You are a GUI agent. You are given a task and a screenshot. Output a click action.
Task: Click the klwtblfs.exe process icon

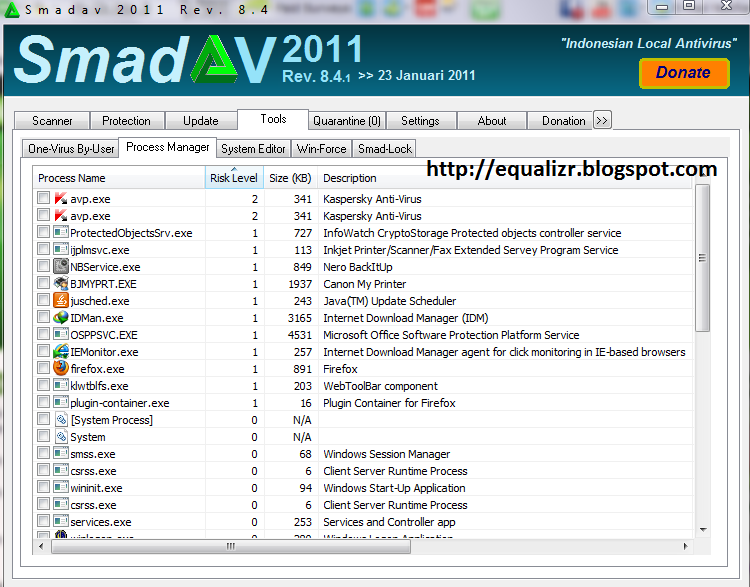click(61, 385)
